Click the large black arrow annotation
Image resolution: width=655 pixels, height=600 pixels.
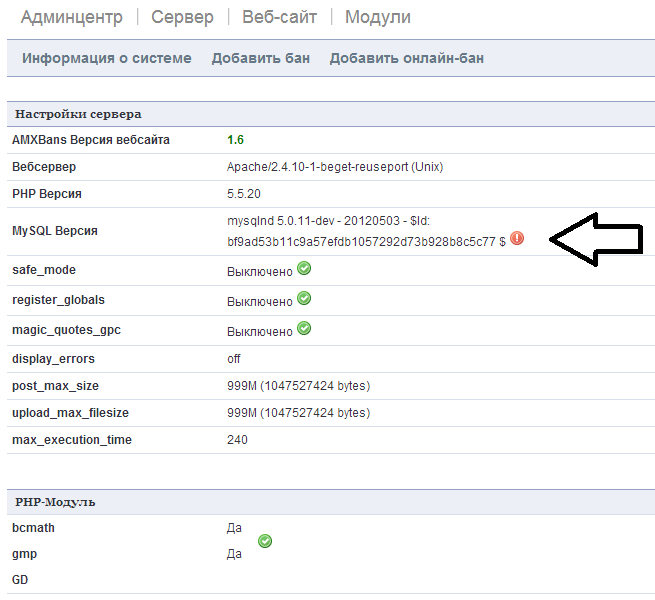[596, 239]
